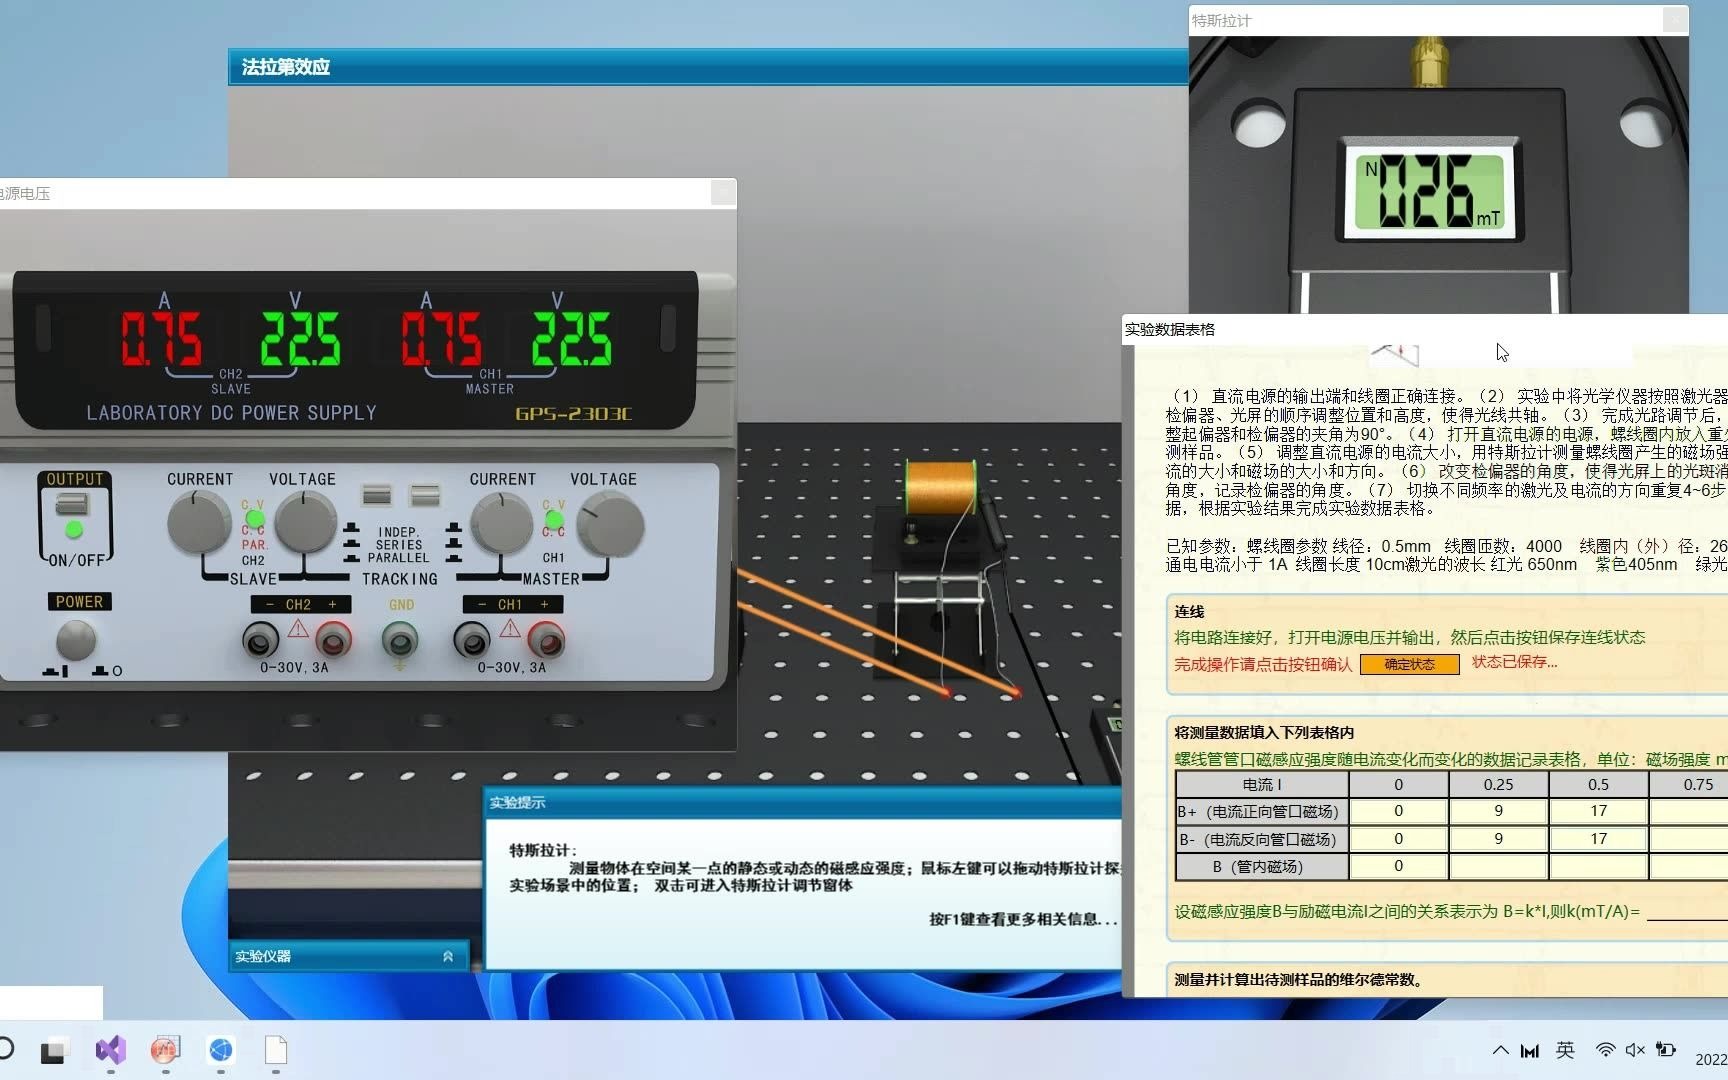Click the 实验提示 hint window title bar
The image size is (1728, 1080).
click(x=803, y=803)
